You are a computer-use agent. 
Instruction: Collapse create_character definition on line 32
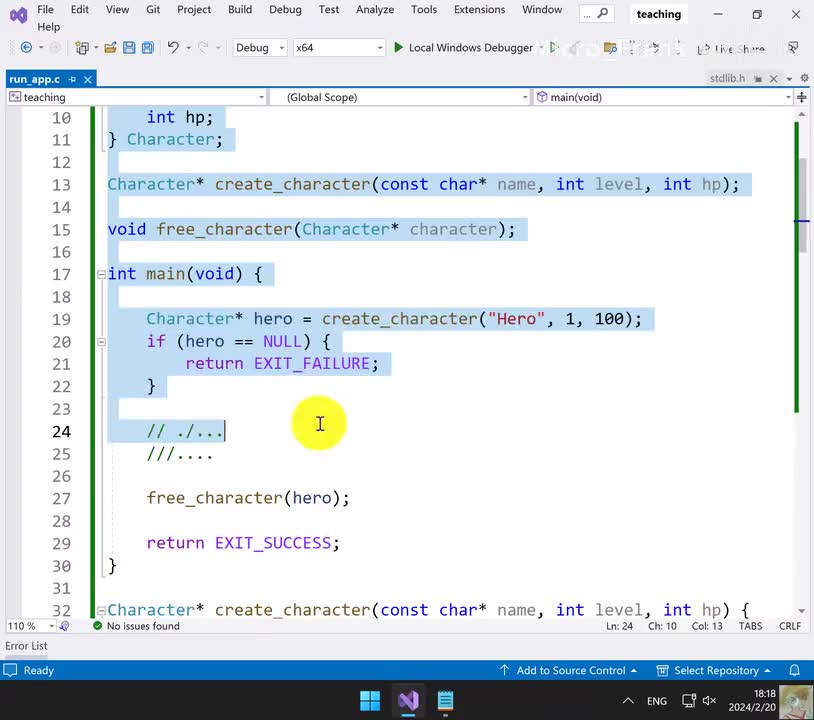(x=102, y=610)
